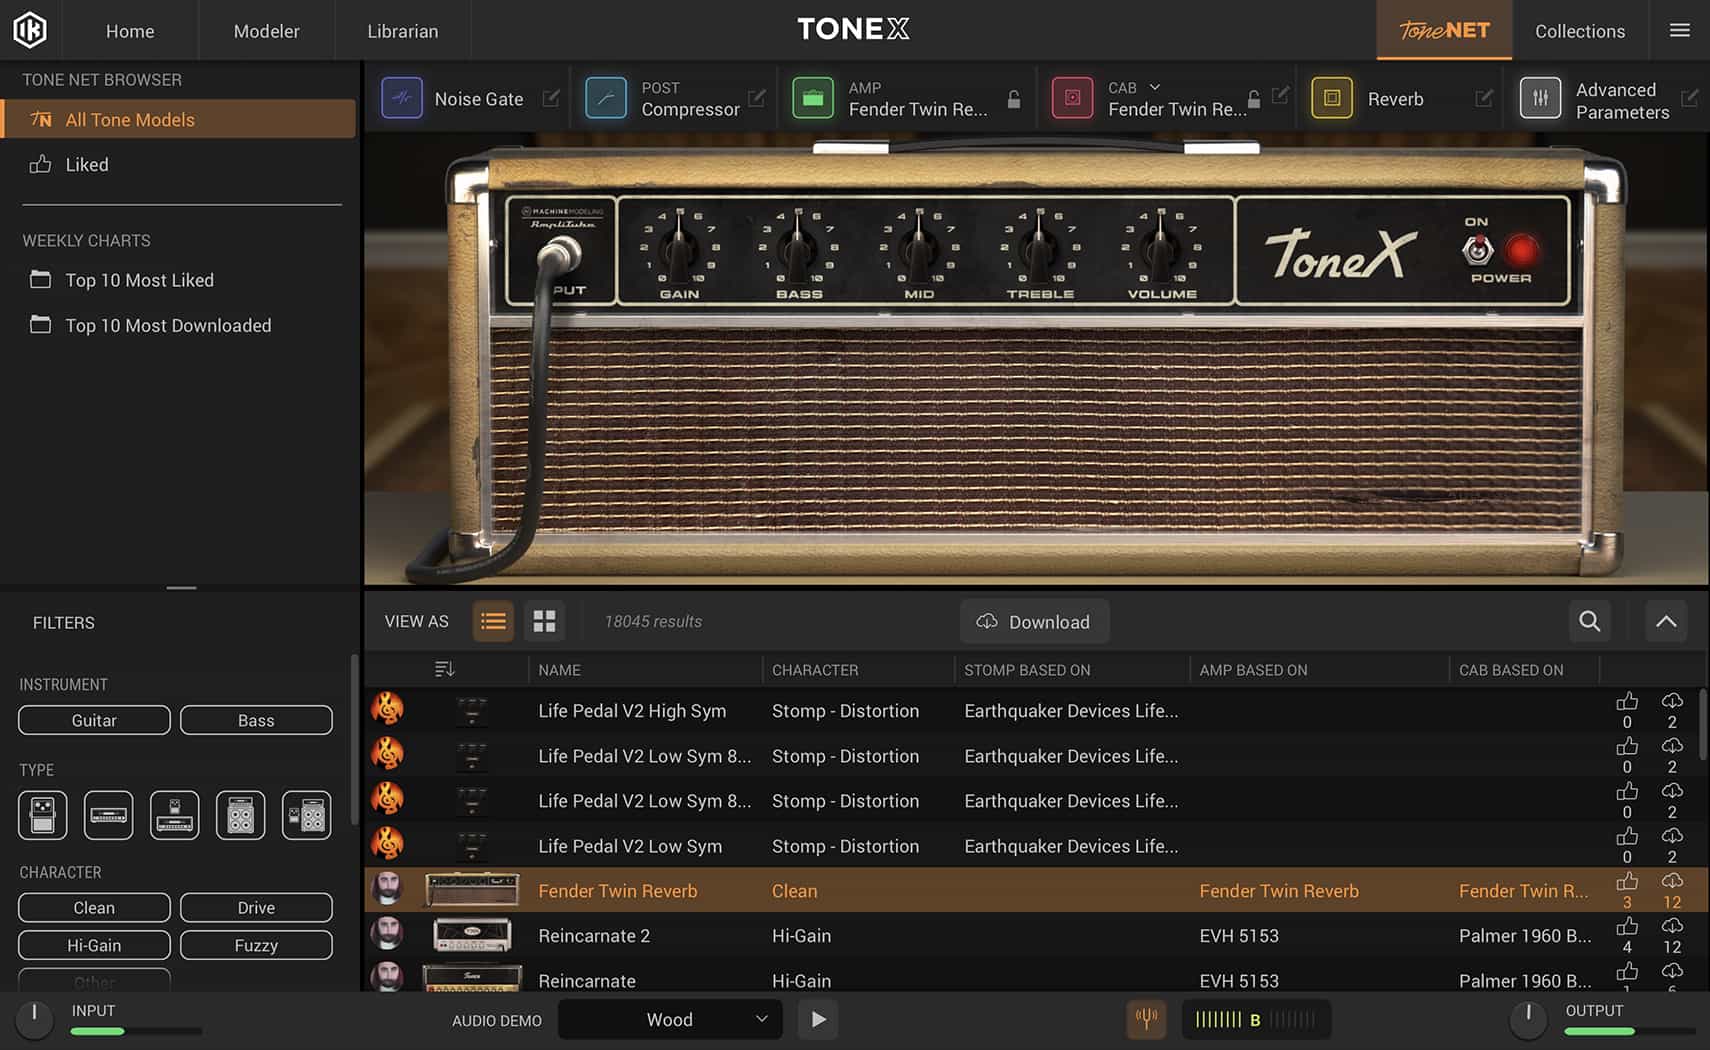Toggle the AMP module icon
The width and height of the screenshot is (1710, 1050).
813,98
